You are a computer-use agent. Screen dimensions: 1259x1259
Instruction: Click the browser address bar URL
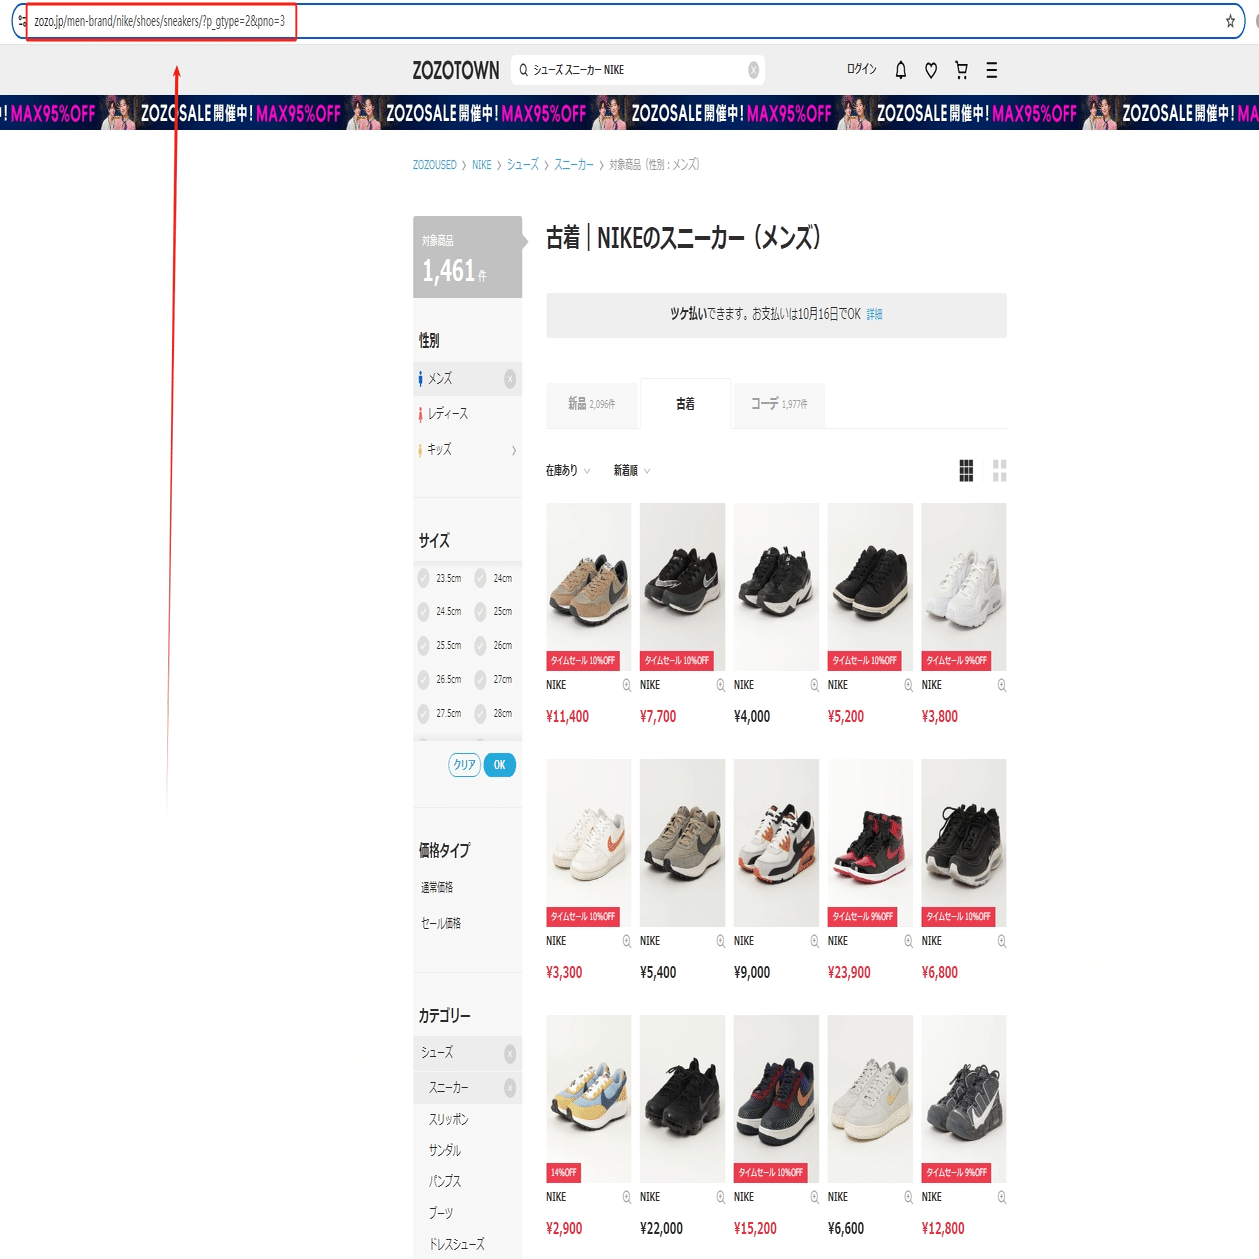pyautogui.click(x=160, y=21)
